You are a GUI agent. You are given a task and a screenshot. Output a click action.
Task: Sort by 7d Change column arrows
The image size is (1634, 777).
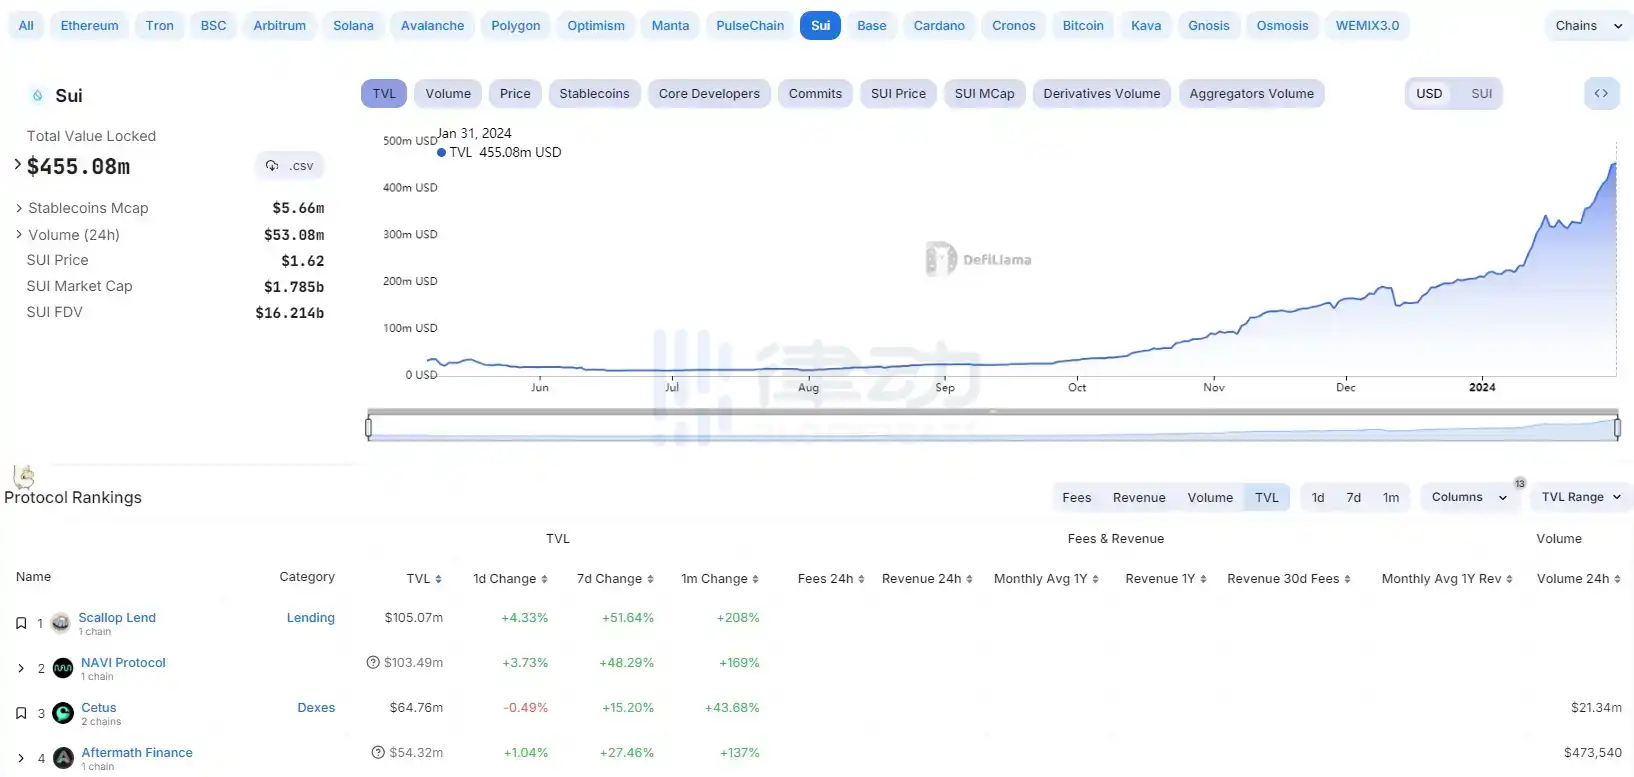pos(650,580)
